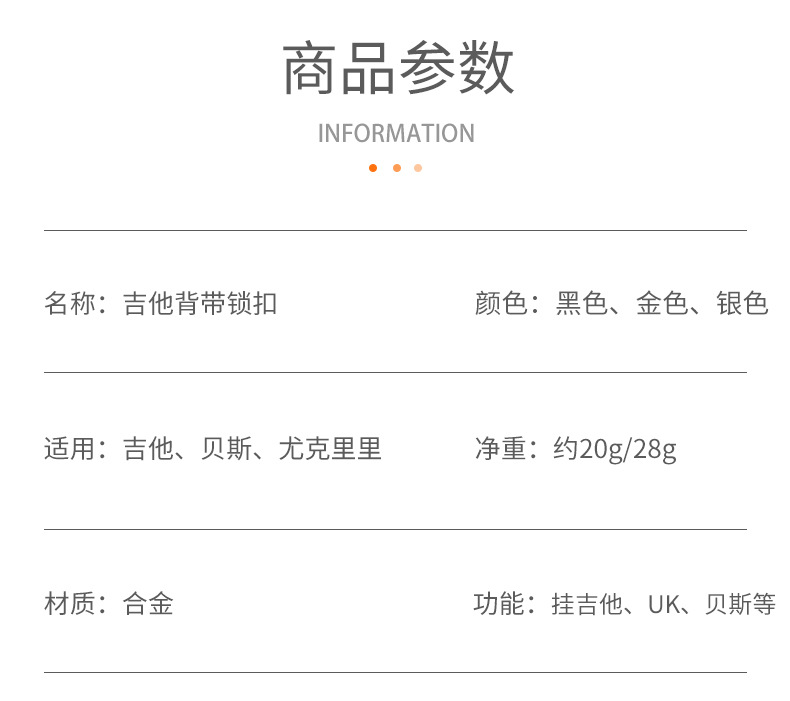Screen dimensions: 790x701
Task: Click the material value 合金
Action: coord(148,604)
